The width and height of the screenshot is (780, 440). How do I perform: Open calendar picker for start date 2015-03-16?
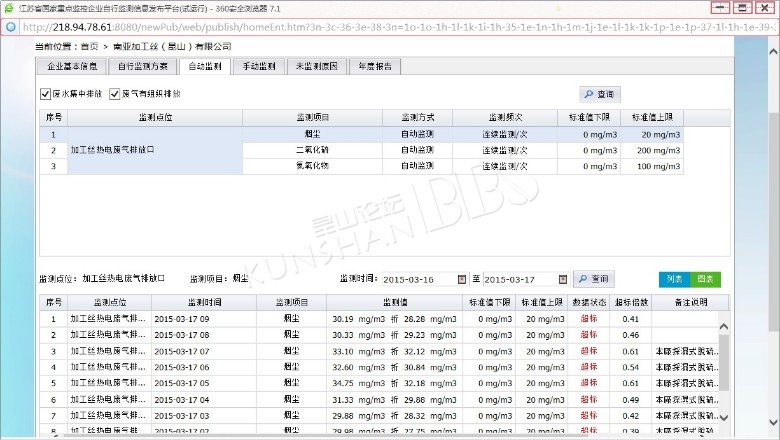click(x=461, y=279)
